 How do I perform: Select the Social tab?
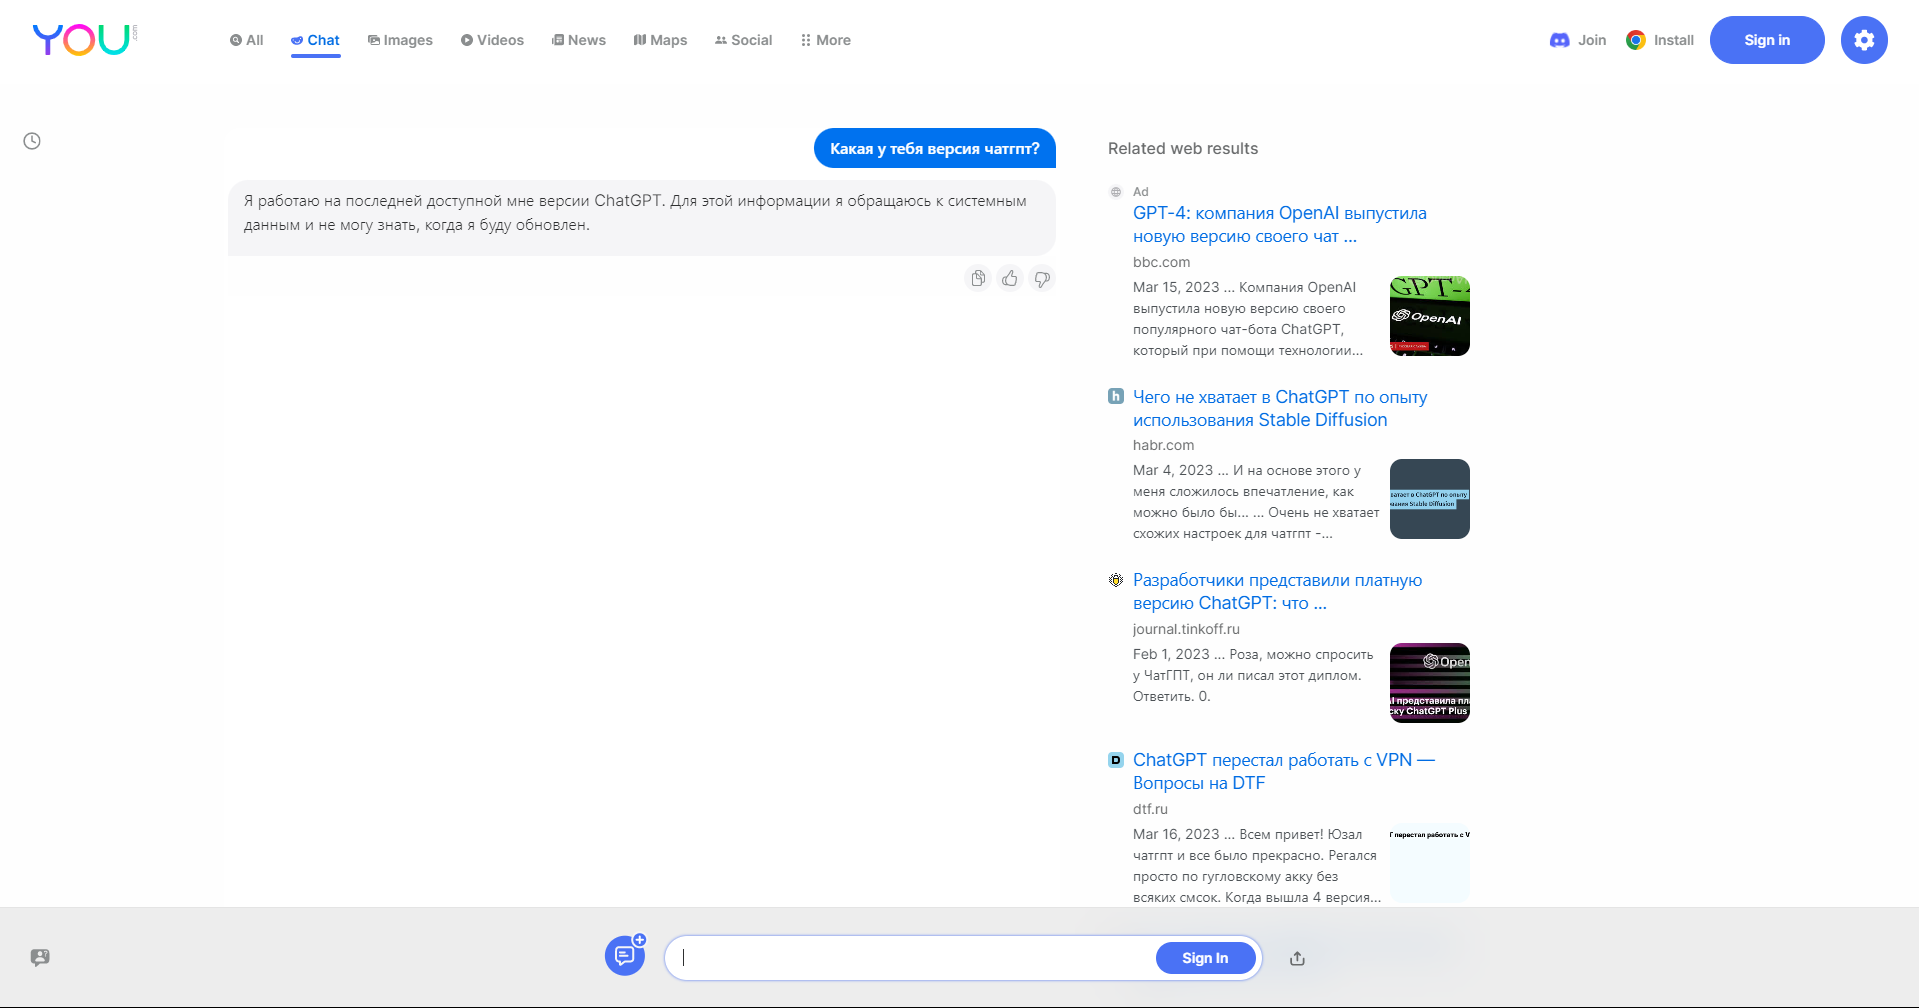[x=743, y=40]
